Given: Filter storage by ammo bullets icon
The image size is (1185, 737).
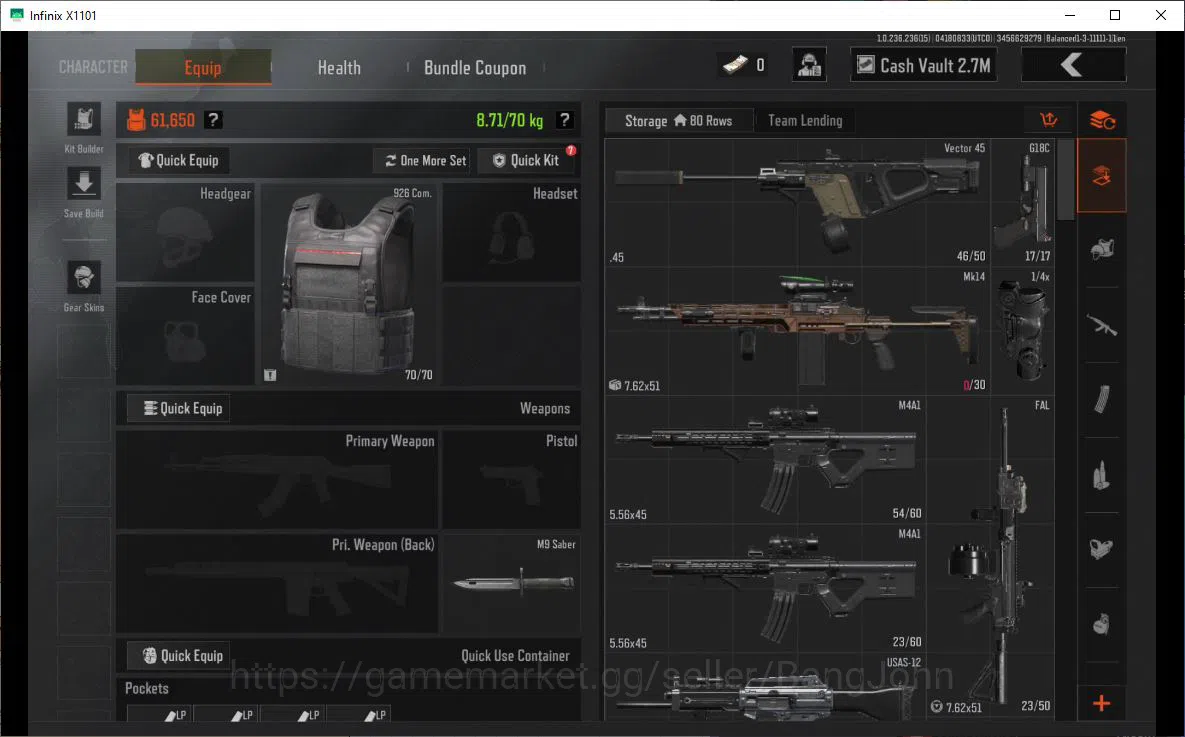Looking at the screenshot, I should click(x=1102, y=475).
